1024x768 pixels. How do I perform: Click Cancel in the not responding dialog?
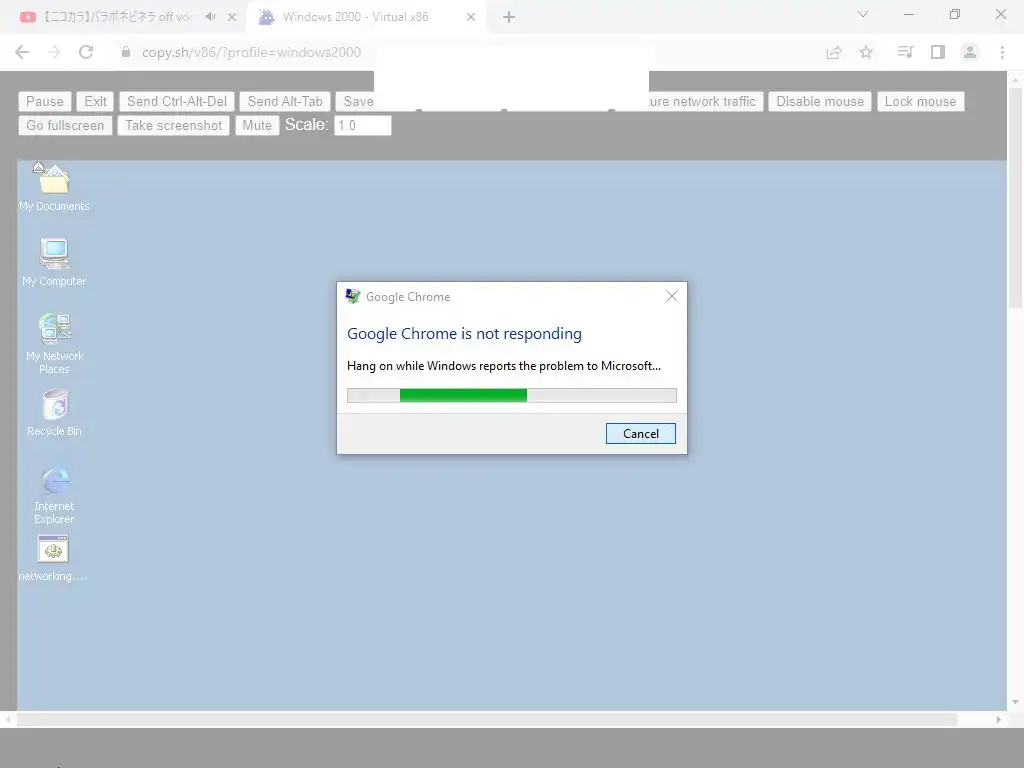point(641,434)
